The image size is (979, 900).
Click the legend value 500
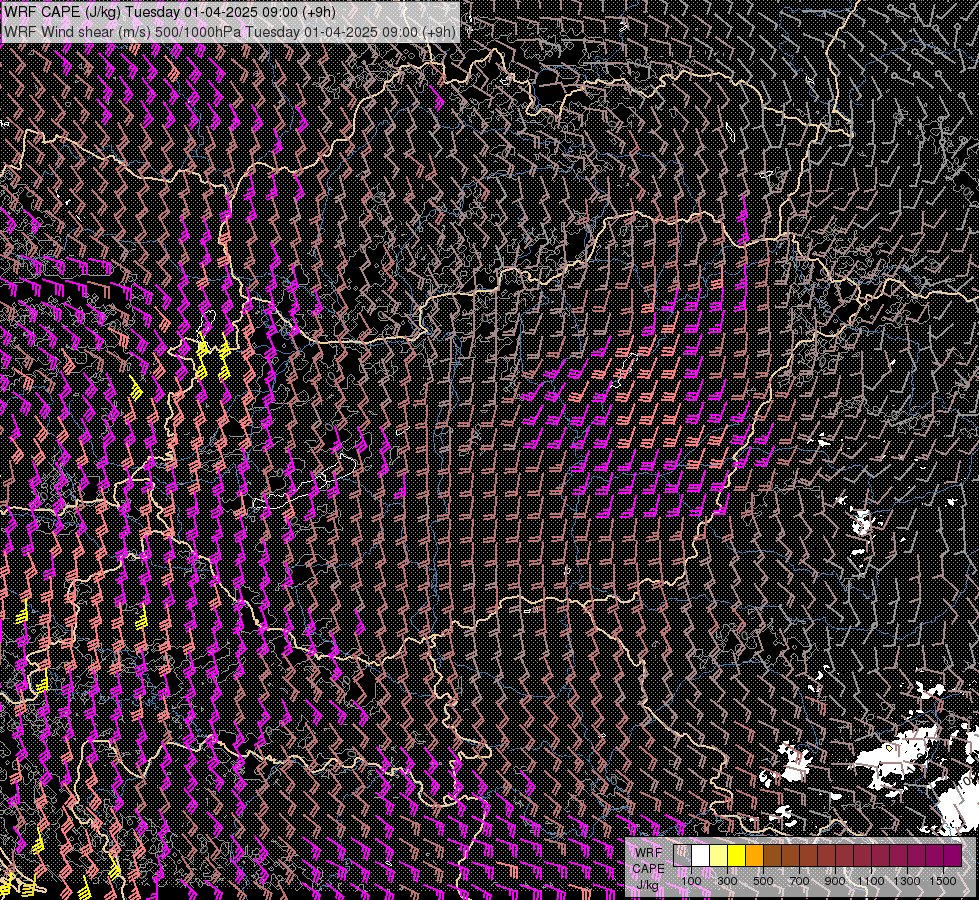pyautogui.click(x=763, y=881)
